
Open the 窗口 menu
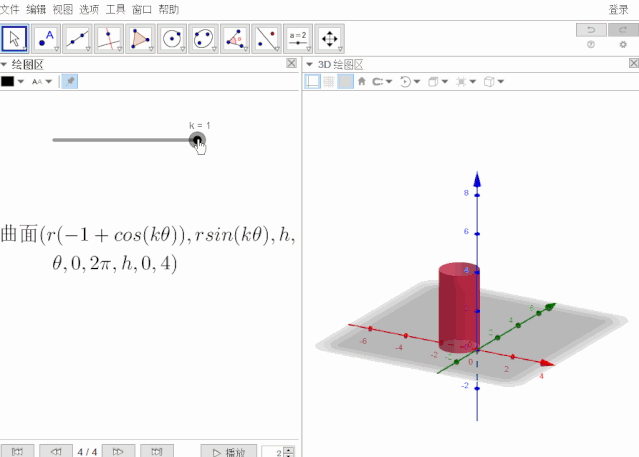tap(142, 9)
